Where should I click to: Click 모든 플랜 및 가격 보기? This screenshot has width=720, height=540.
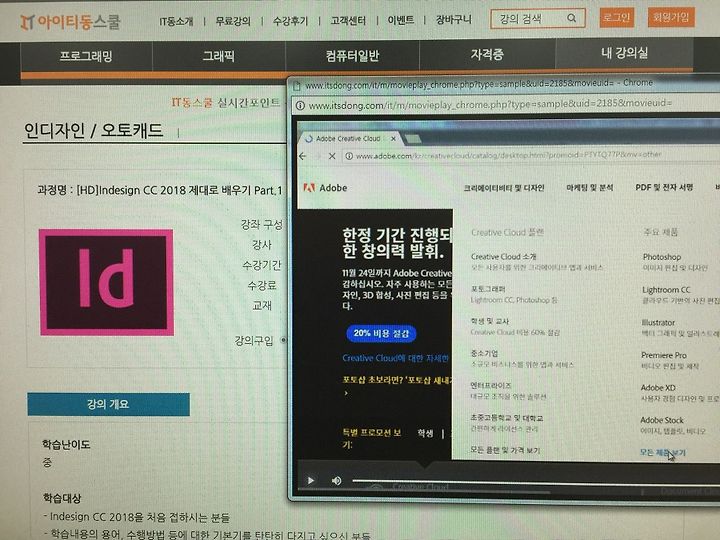click(x=505, y=450)
